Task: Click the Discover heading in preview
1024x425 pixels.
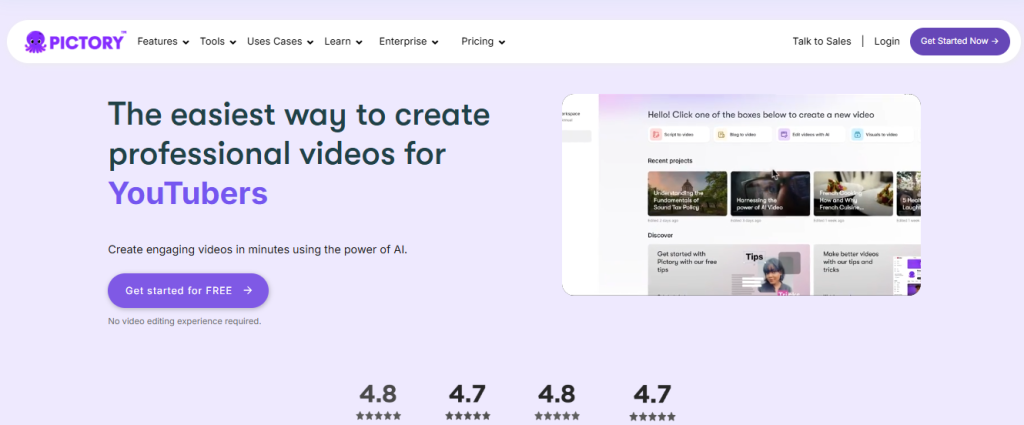Action: [x=660, y=235]
